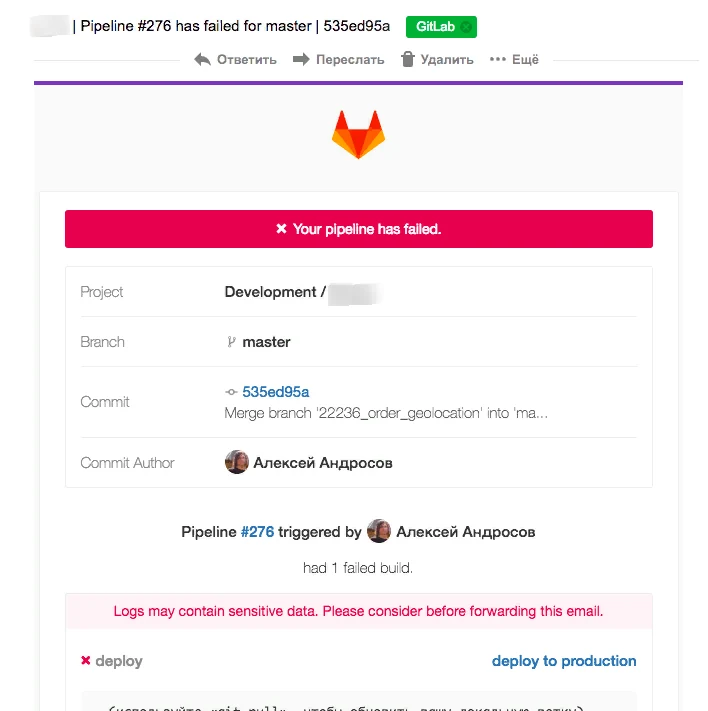Click the Development project name

coord(270,292)
